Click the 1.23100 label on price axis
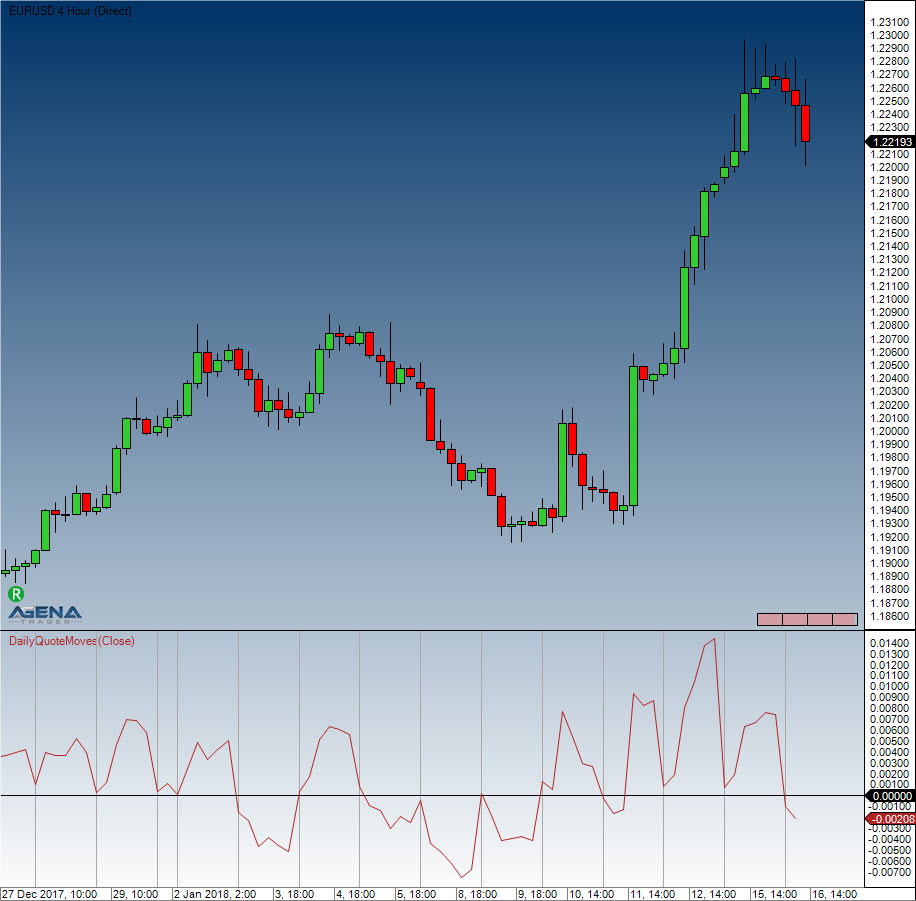Viewport: 916px width, 901px height. 889,22
